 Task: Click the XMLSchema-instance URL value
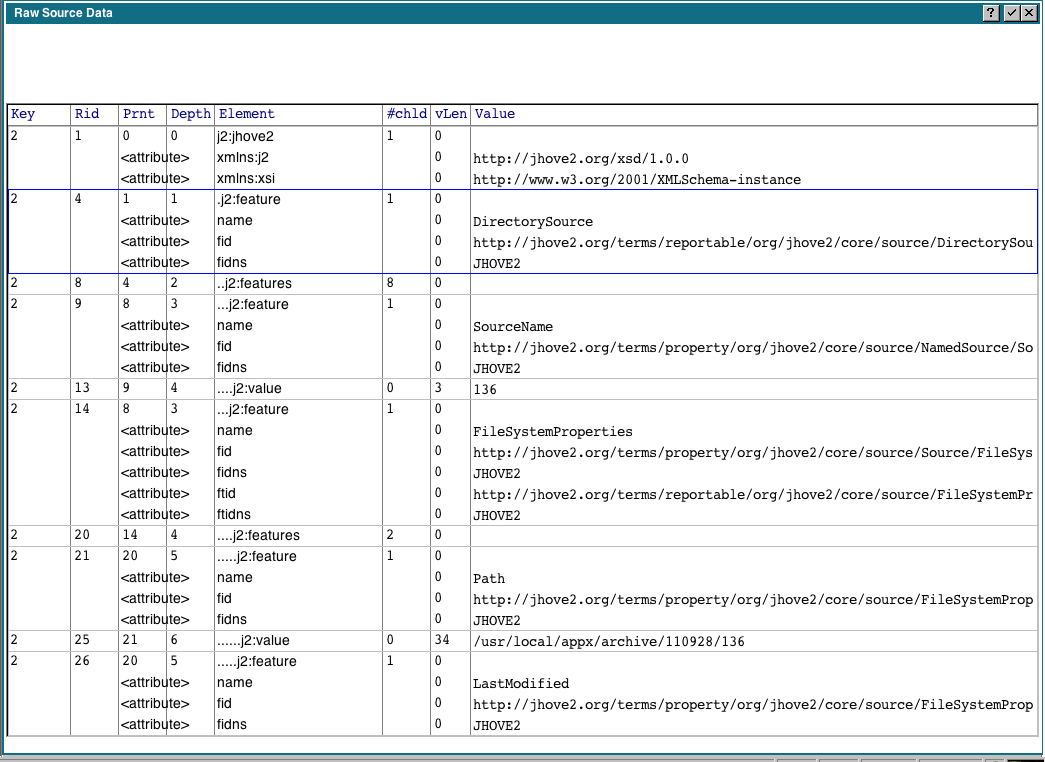click(x=637, y=179)
